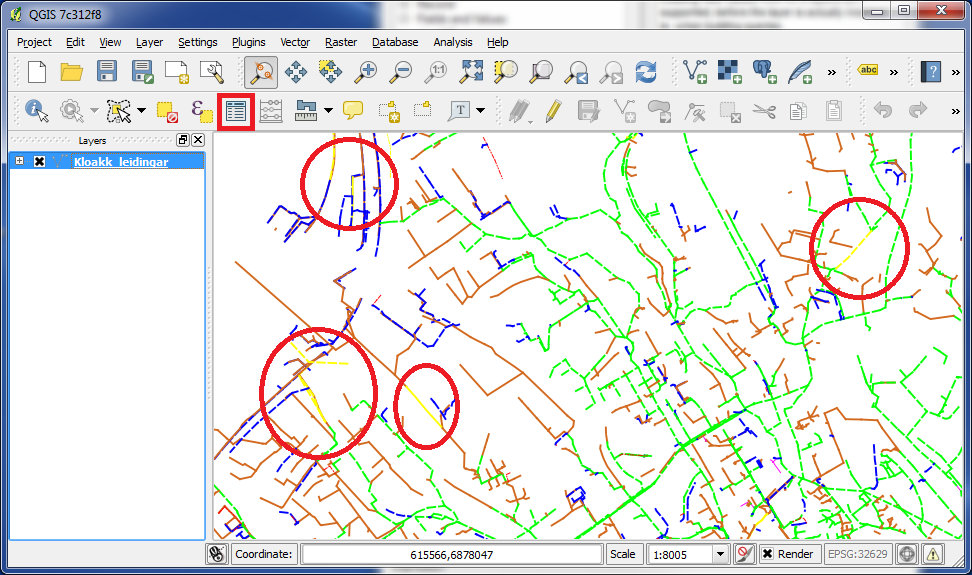Go back to the last zoom extent
The width and height of the screenshot is (972, 575).
(x=577, y=72)
